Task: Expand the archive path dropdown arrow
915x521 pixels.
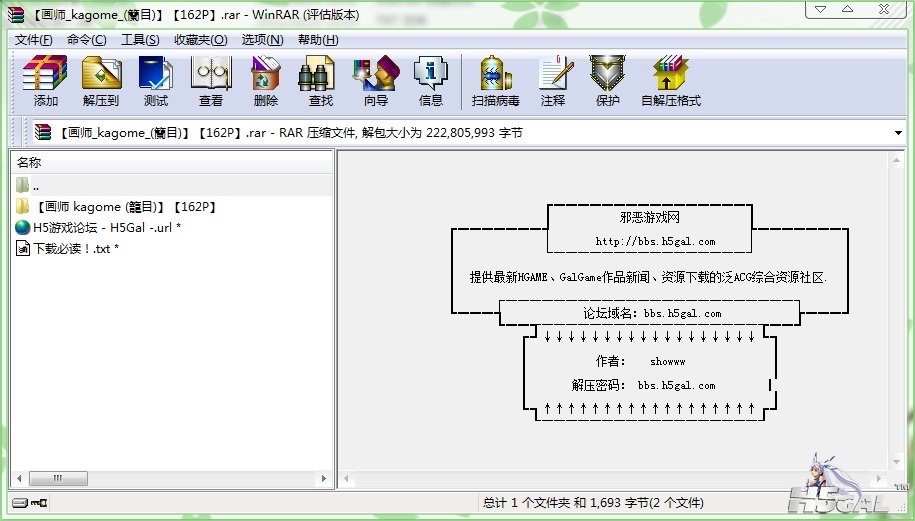Action: (898, 132)
